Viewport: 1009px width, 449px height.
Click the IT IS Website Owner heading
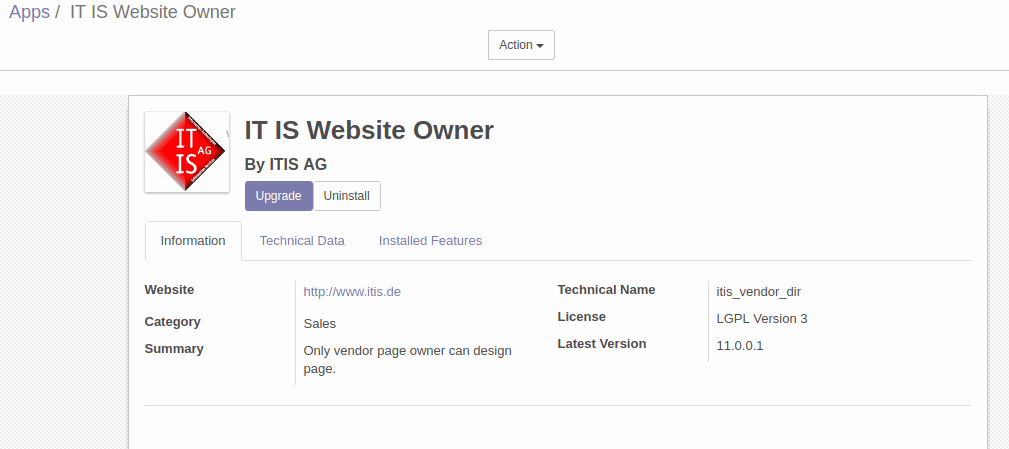click(369, 130)
